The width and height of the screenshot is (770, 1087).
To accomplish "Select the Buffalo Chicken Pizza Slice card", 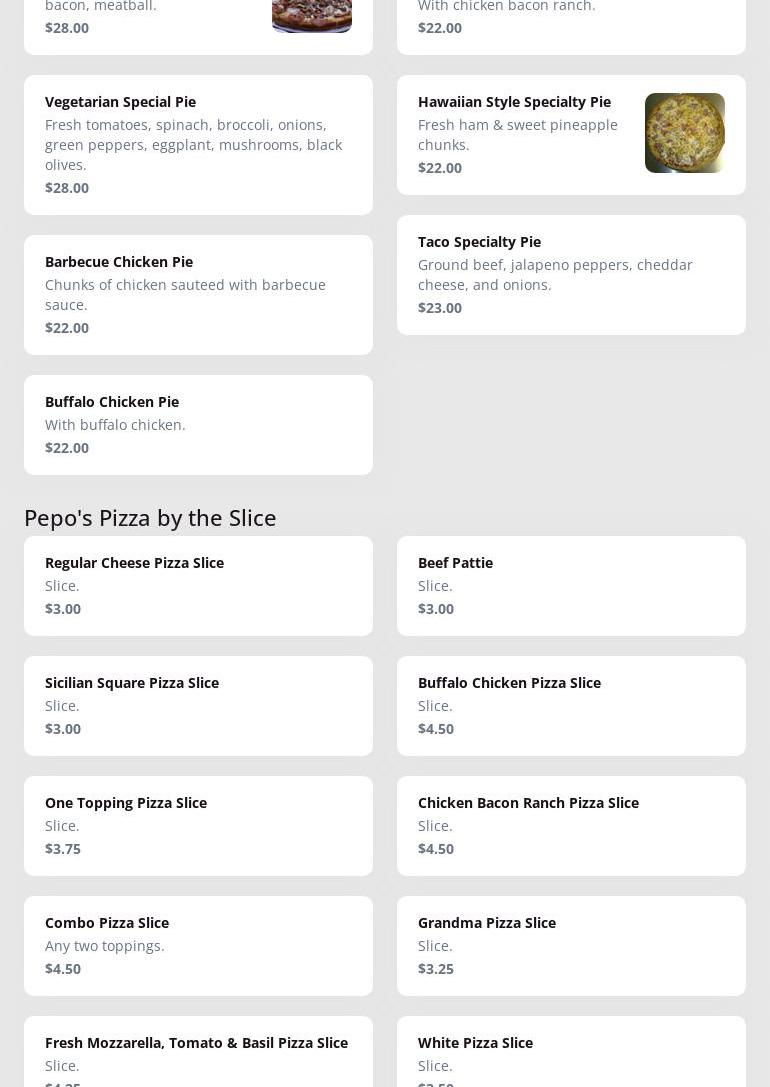I will (x=571, y=706).
